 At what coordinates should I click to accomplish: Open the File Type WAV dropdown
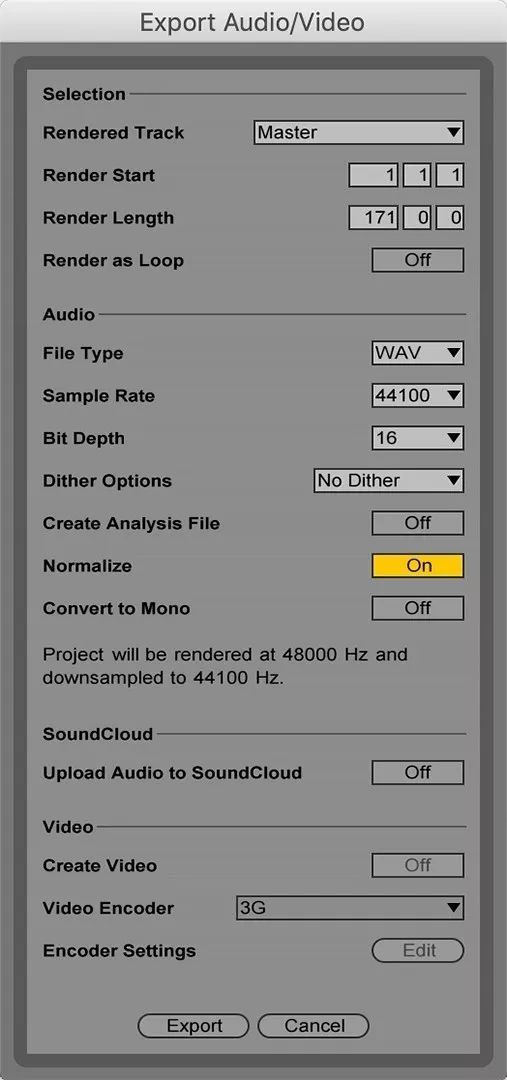417,353
